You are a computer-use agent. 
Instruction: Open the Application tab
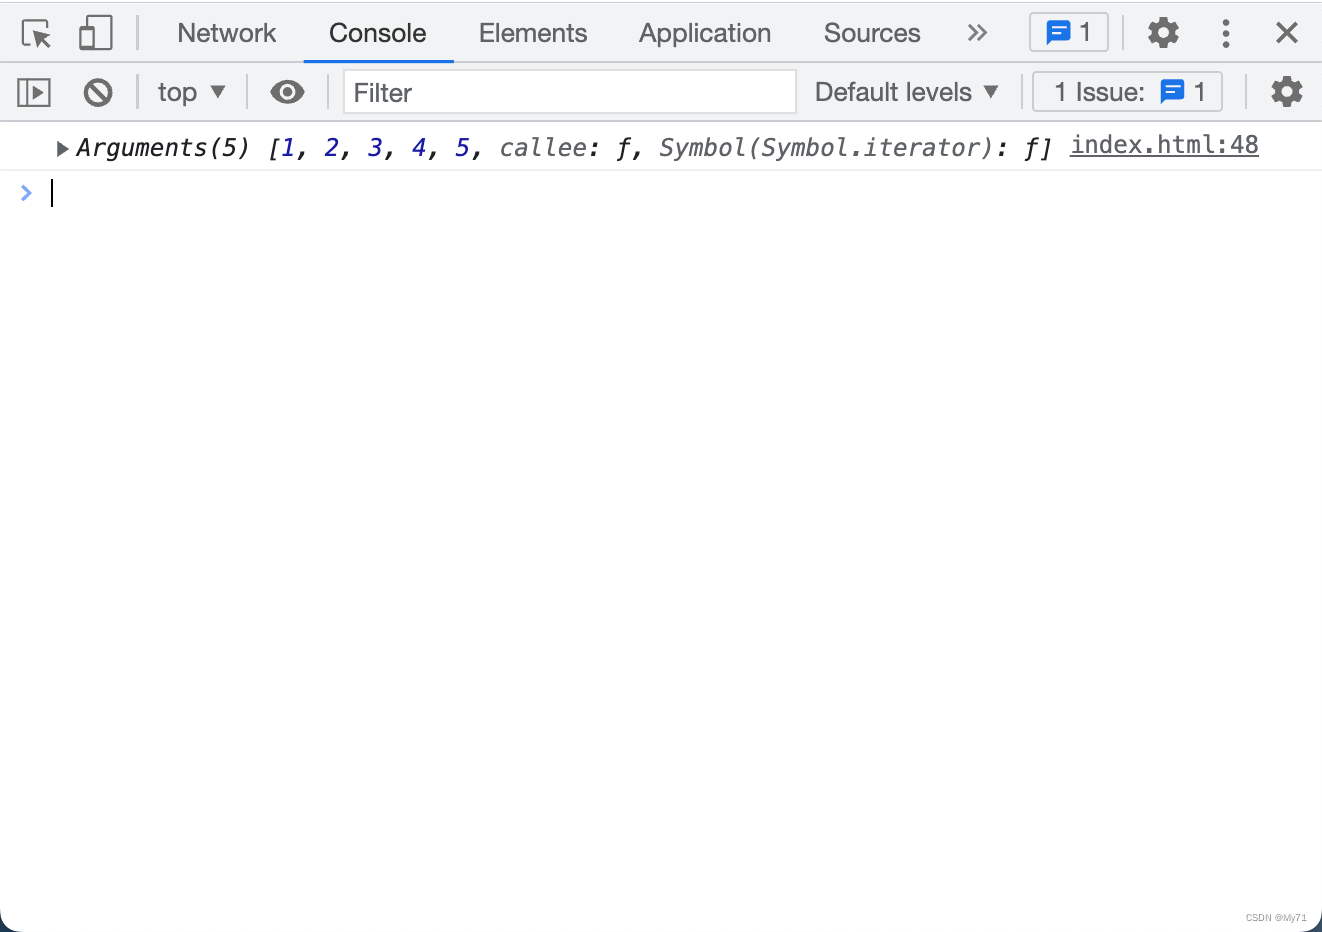pos(704,33)
